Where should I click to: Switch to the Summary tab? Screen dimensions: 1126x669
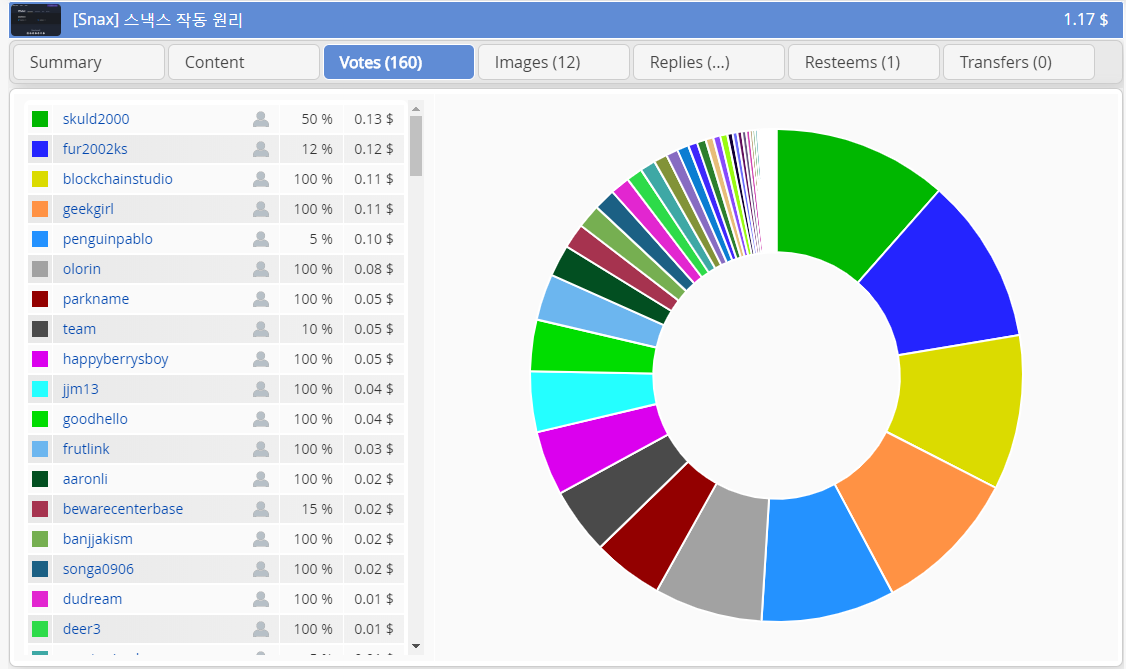tap(88, 62)
